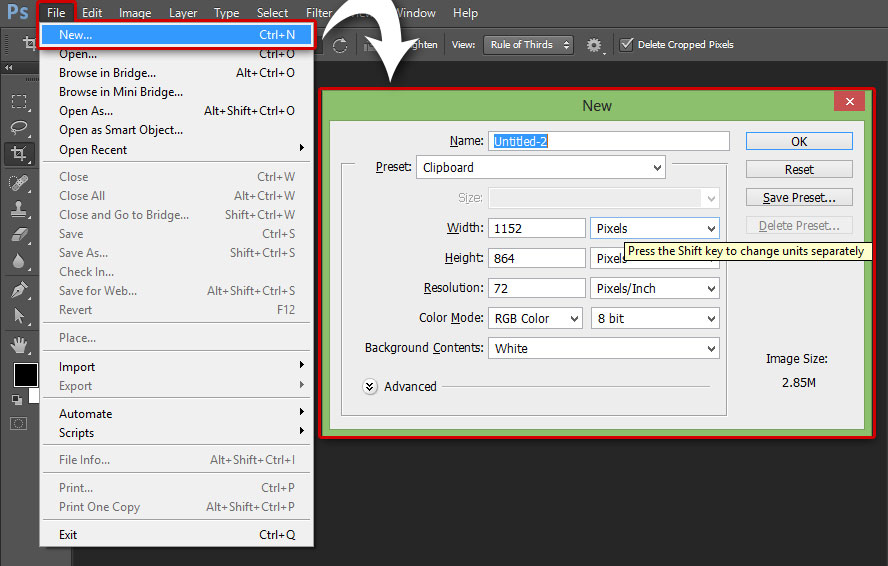Expand the Automate submenu
The height and width of the screenshot is (566, 888).
point(177,414)
